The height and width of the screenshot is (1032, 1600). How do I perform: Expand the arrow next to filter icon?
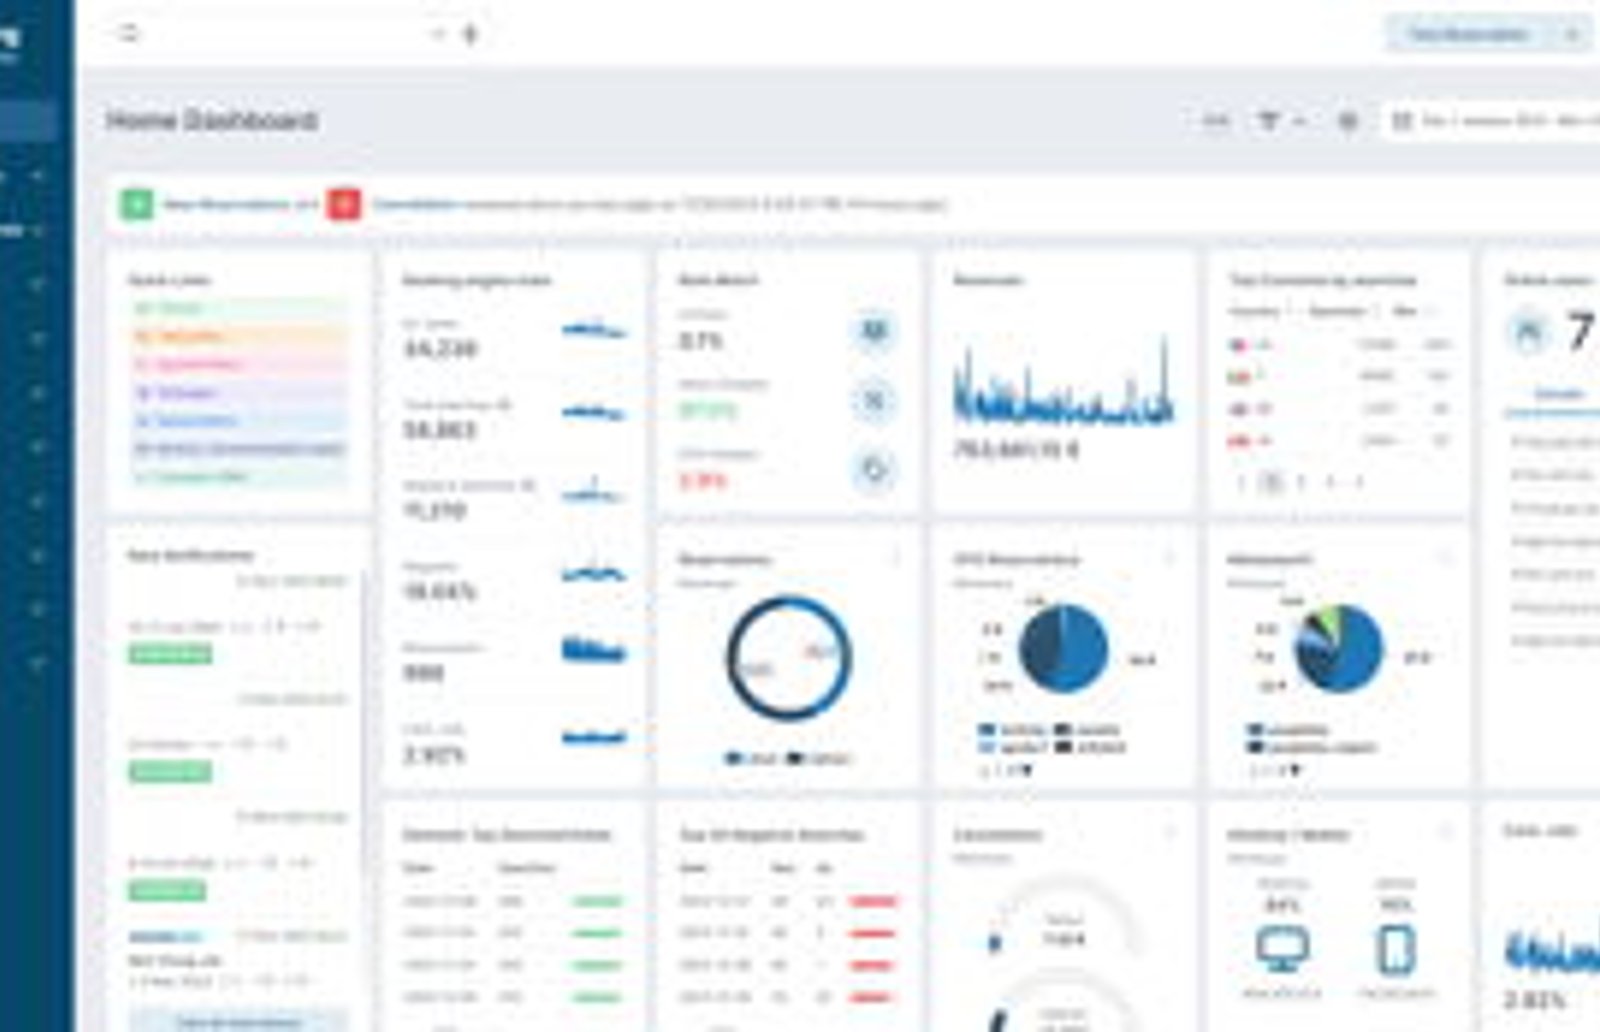1299,121
